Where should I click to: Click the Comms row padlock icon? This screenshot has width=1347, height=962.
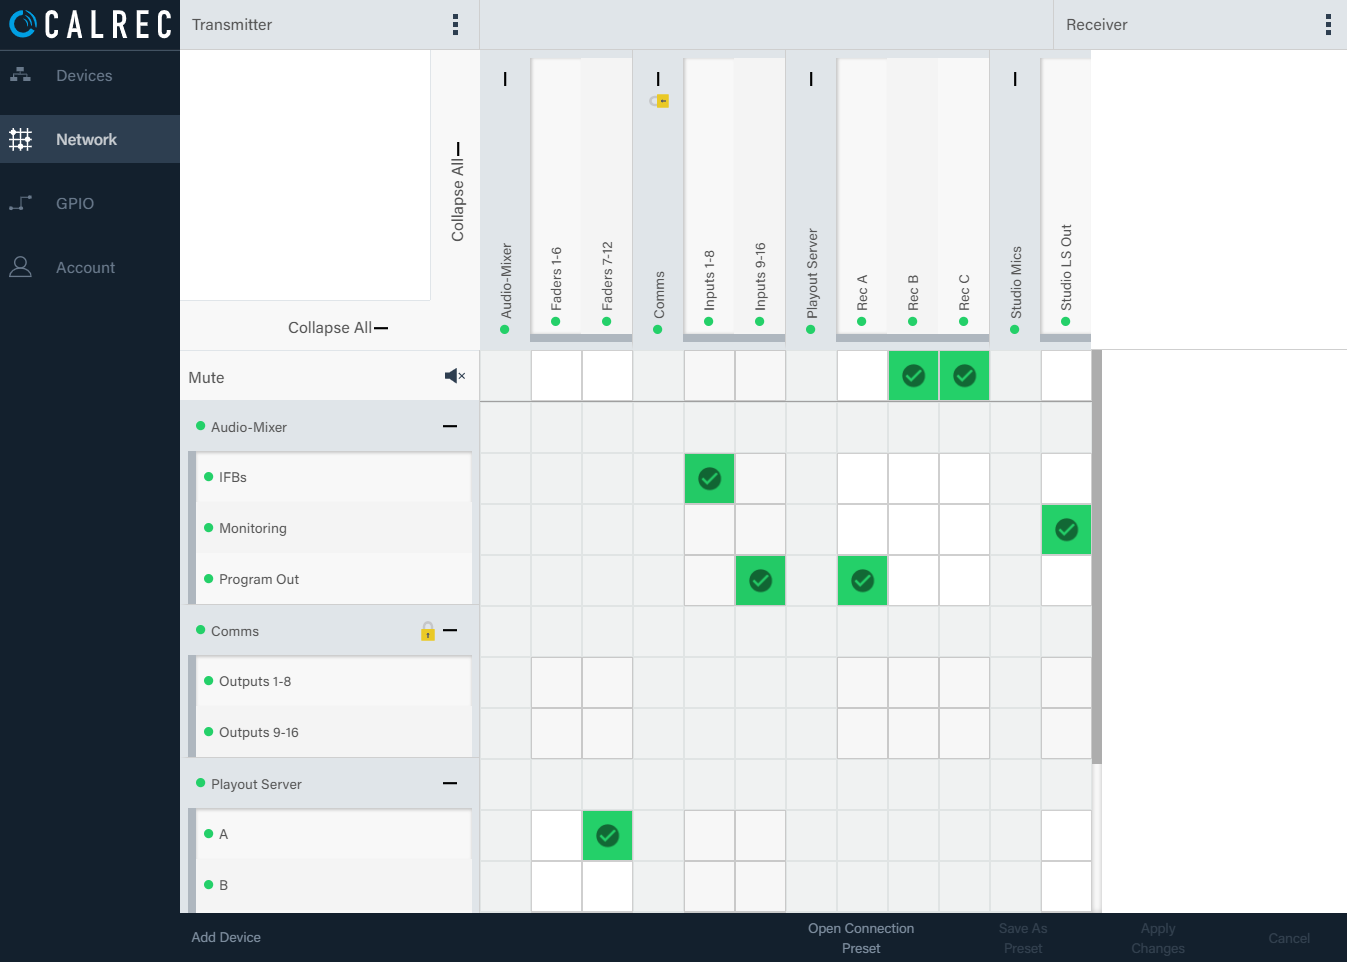(x=428, y=631)
